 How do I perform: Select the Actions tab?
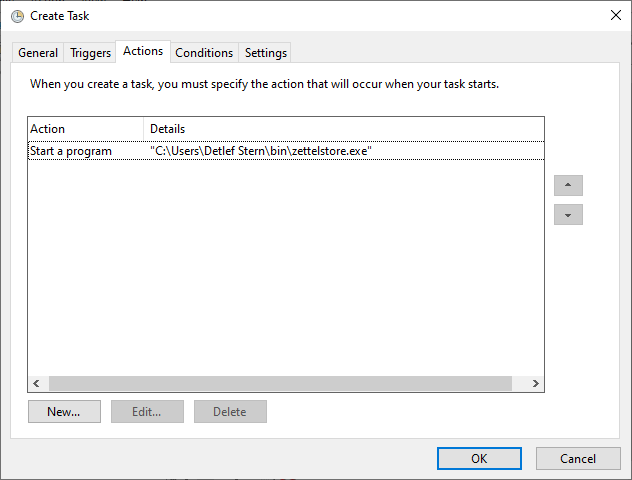(x=143, y=51)
